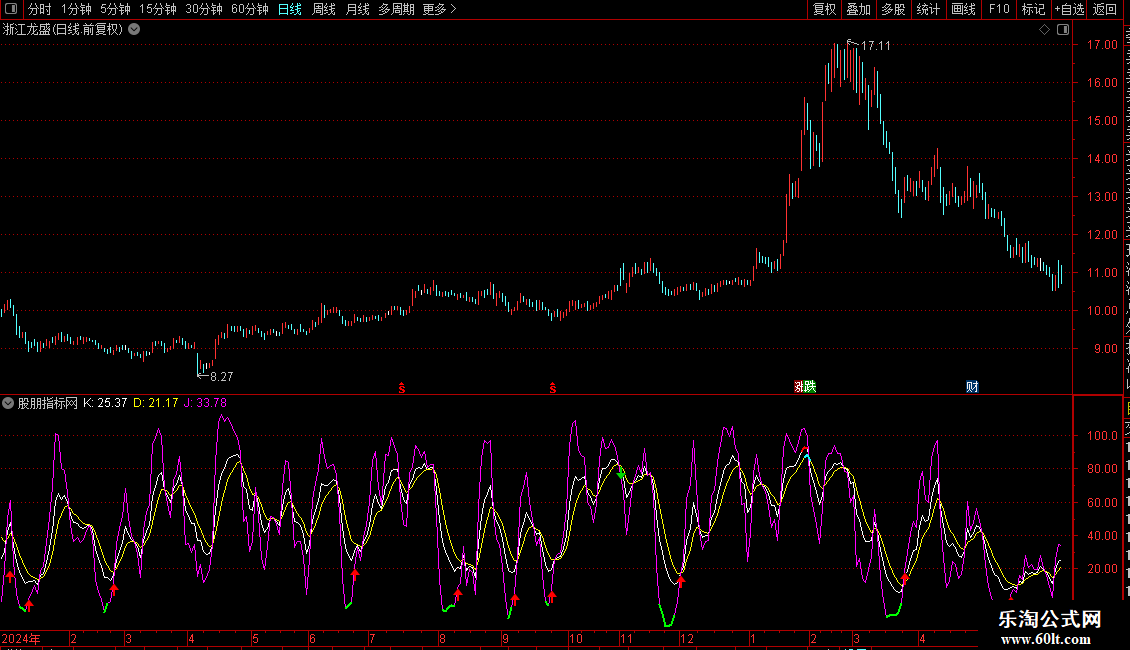
Task: Select the 15分钟 period tab
Action: (158, 9)
